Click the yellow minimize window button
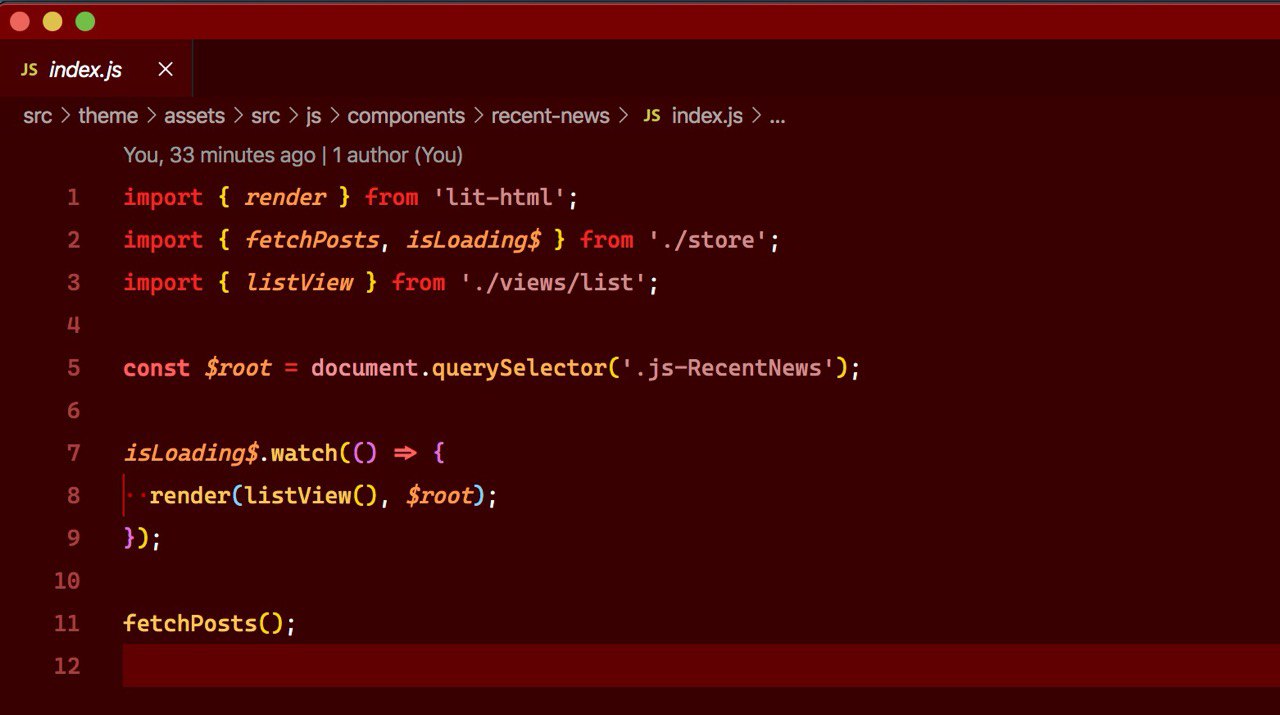Viewport: 1280px width, 715px height. click(52, 21)
